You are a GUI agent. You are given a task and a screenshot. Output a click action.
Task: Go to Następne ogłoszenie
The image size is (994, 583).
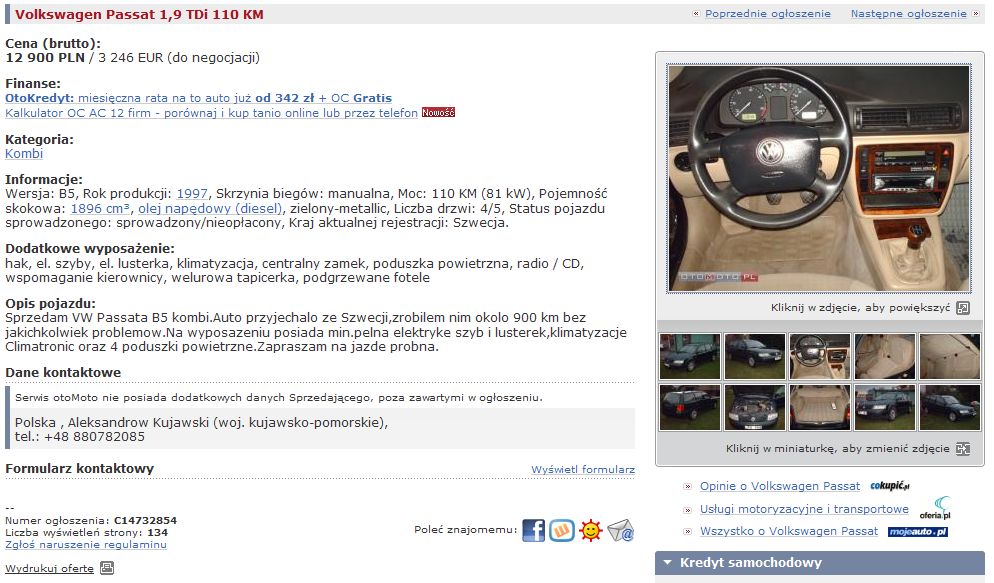coord(908,13)
